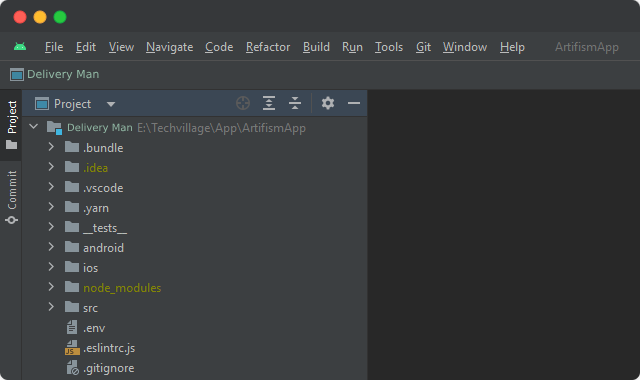The height and width of the screenshot is (380, 640).
Task: Expand the .bundle folder
Action: (51, 147)
